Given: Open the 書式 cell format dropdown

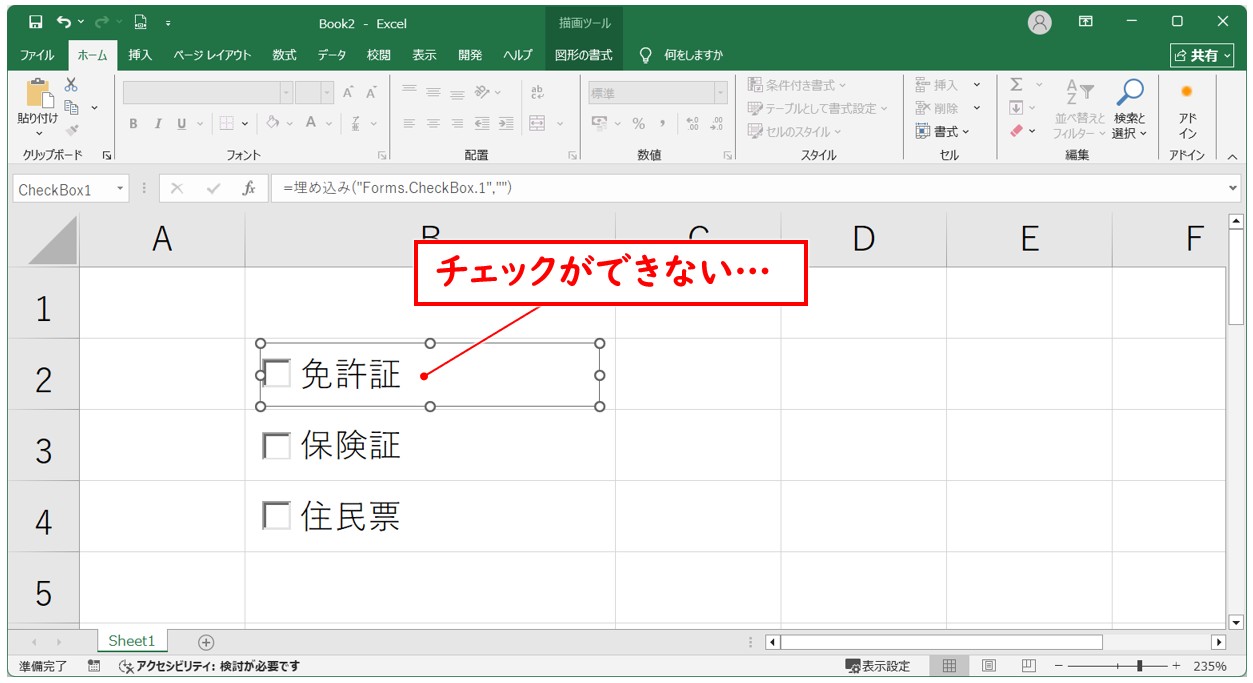Looking at the screenshot, I should click(x=943, y=131).
